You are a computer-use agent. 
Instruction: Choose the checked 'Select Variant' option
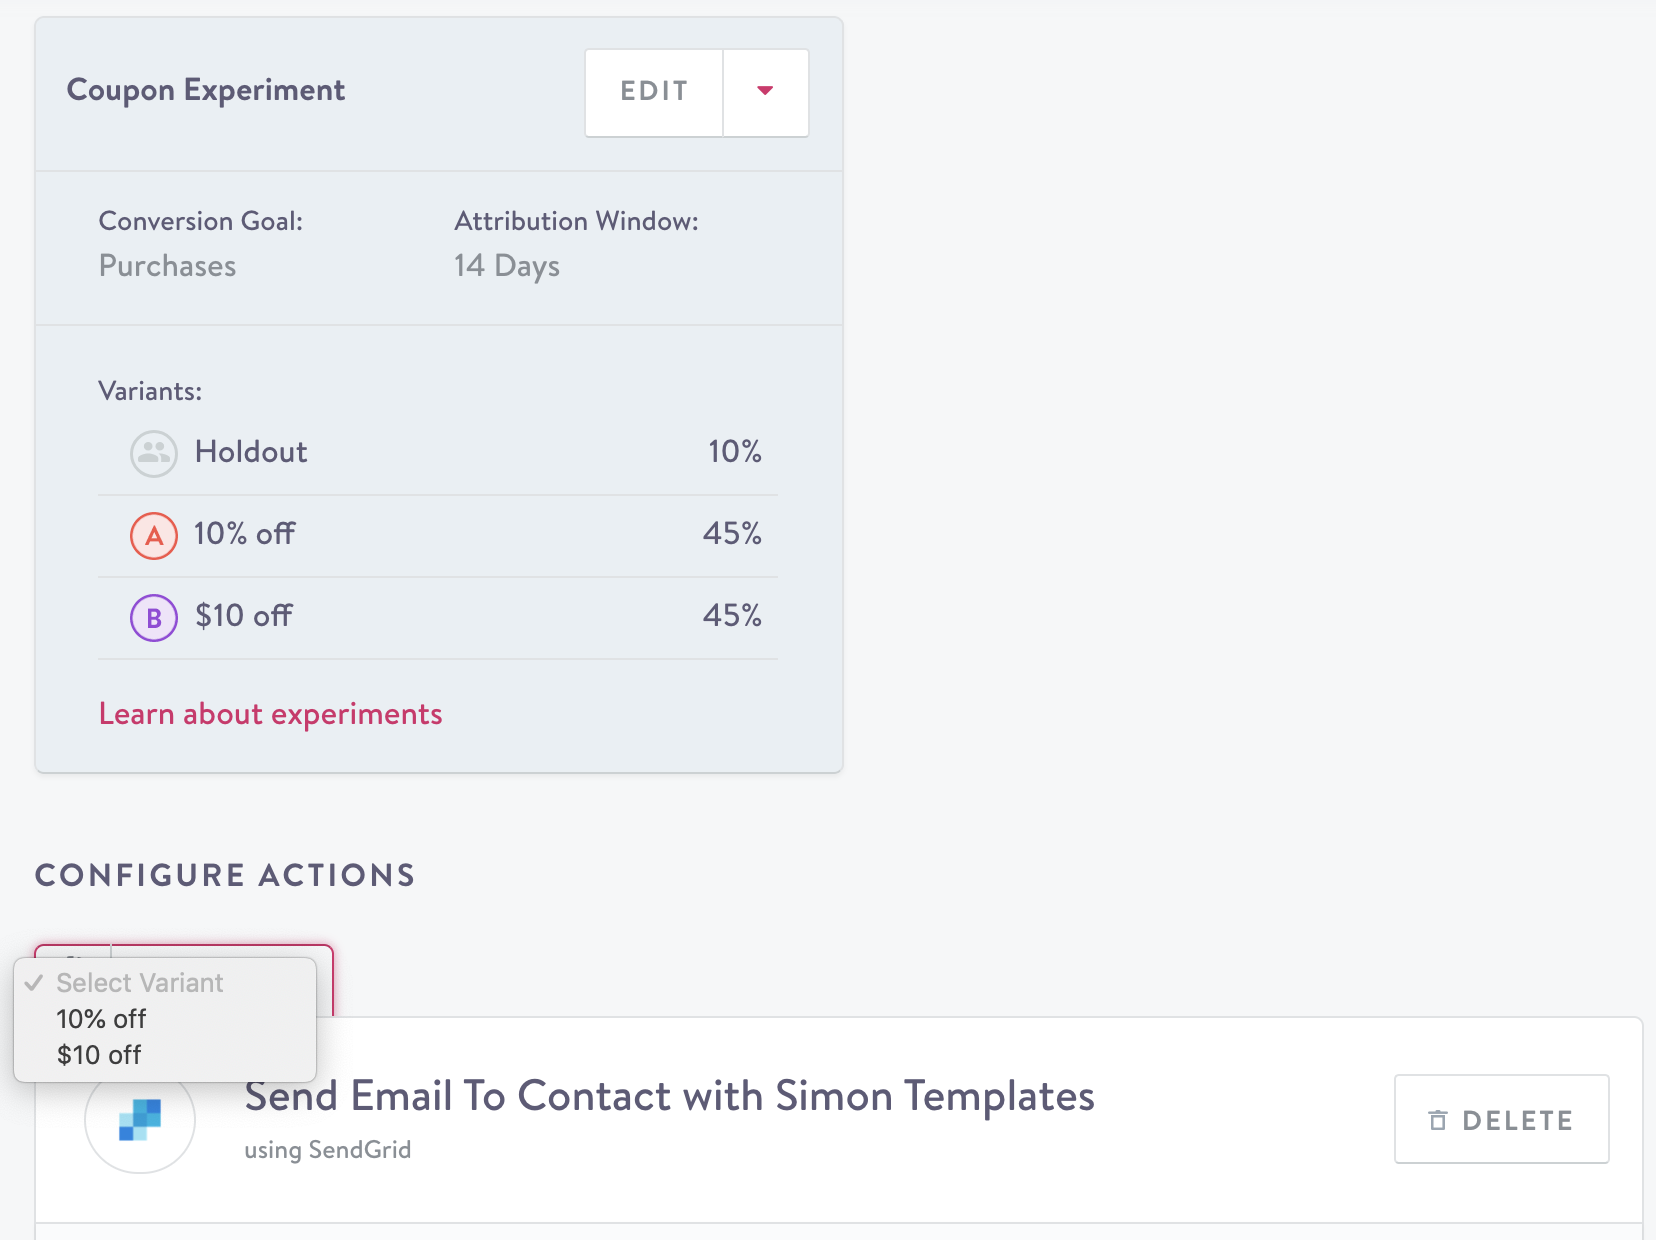(x=139, y=983)
